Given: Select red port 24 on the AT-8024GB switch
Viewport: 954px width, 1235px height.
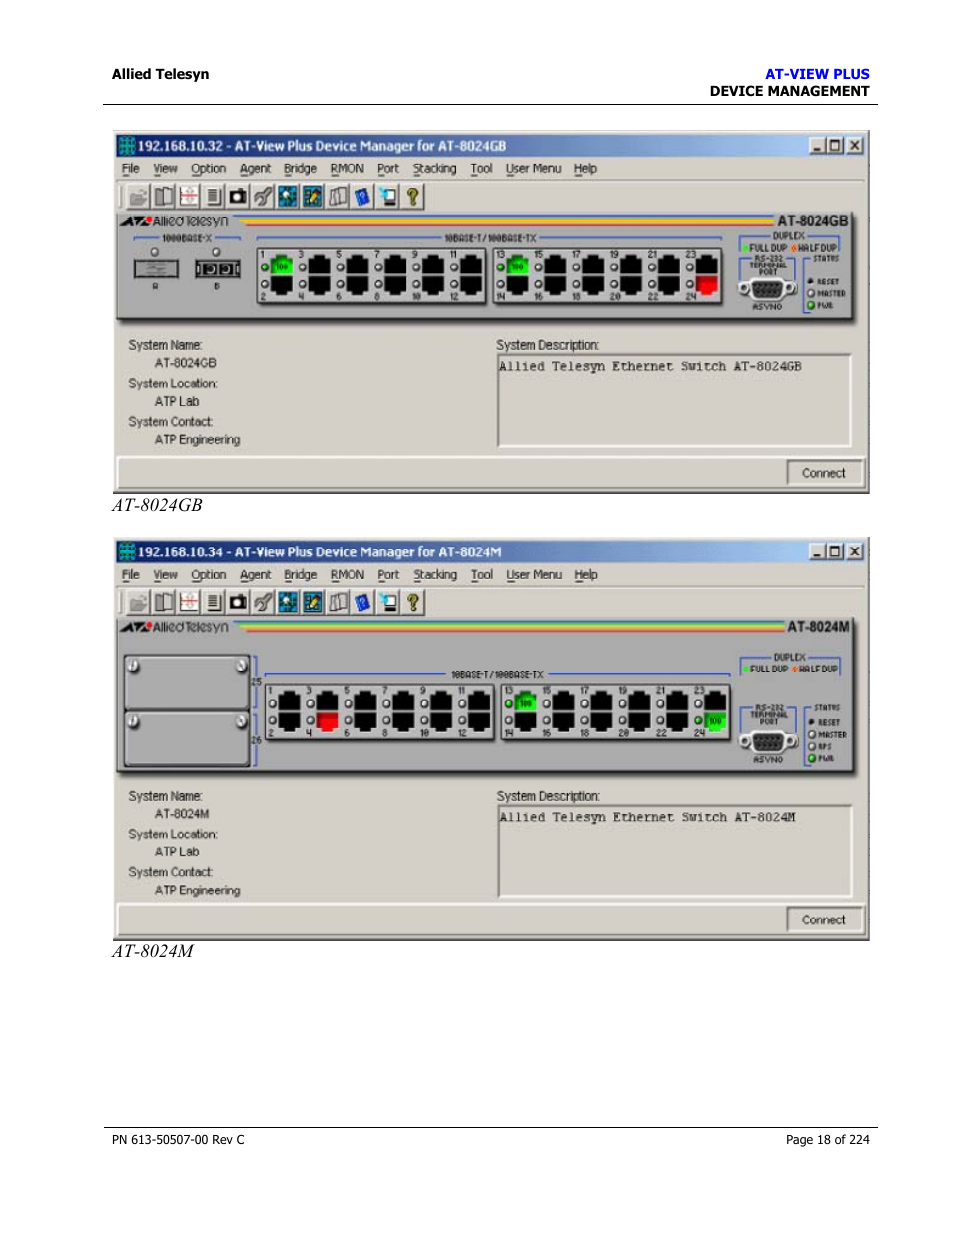Looking at the screenshot, I should (707, 286).
